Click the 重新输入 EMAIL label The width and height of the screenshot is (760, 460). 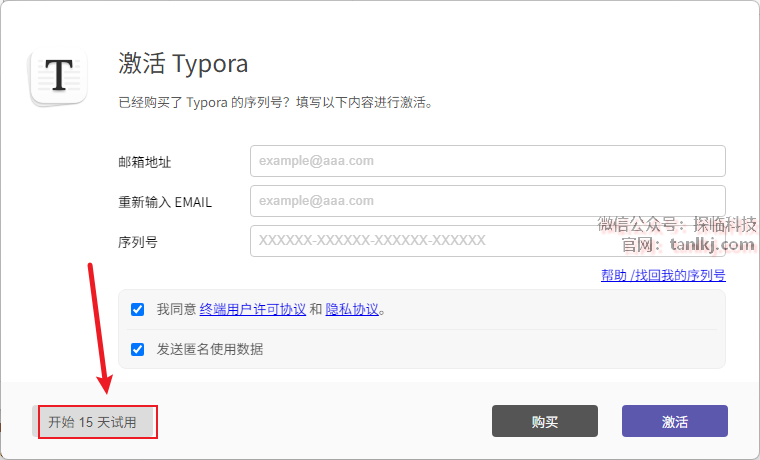165,202
